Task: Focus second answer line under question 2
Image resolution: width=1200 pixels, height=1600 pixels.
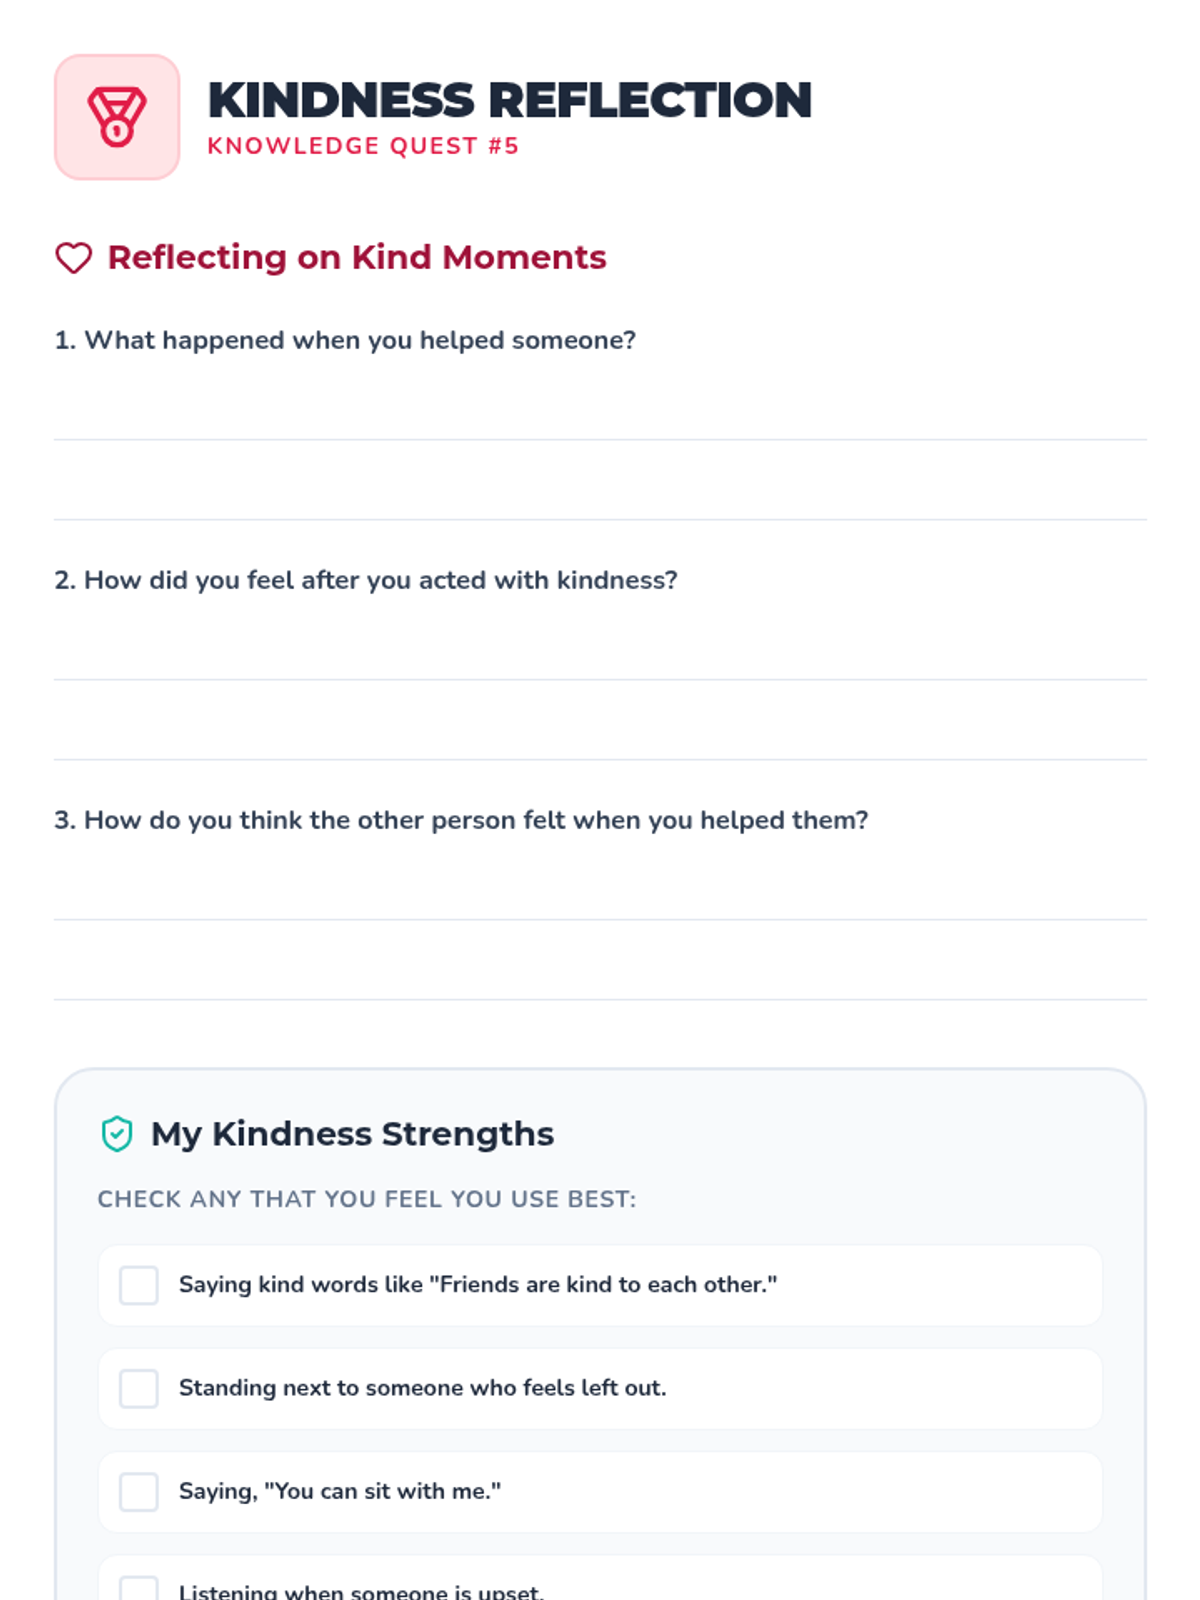Action: point(600,738)
